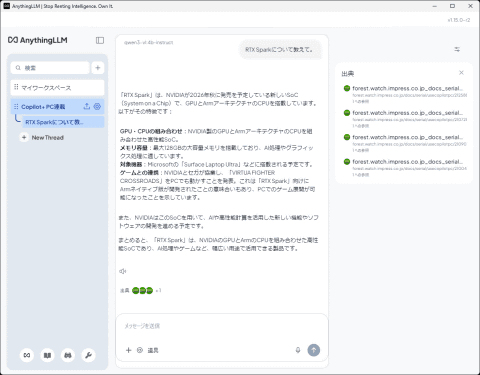Click the book documentation icon at sidebar bottom
This screenshot has width=480, height=375.
click(x=47, y=355)
